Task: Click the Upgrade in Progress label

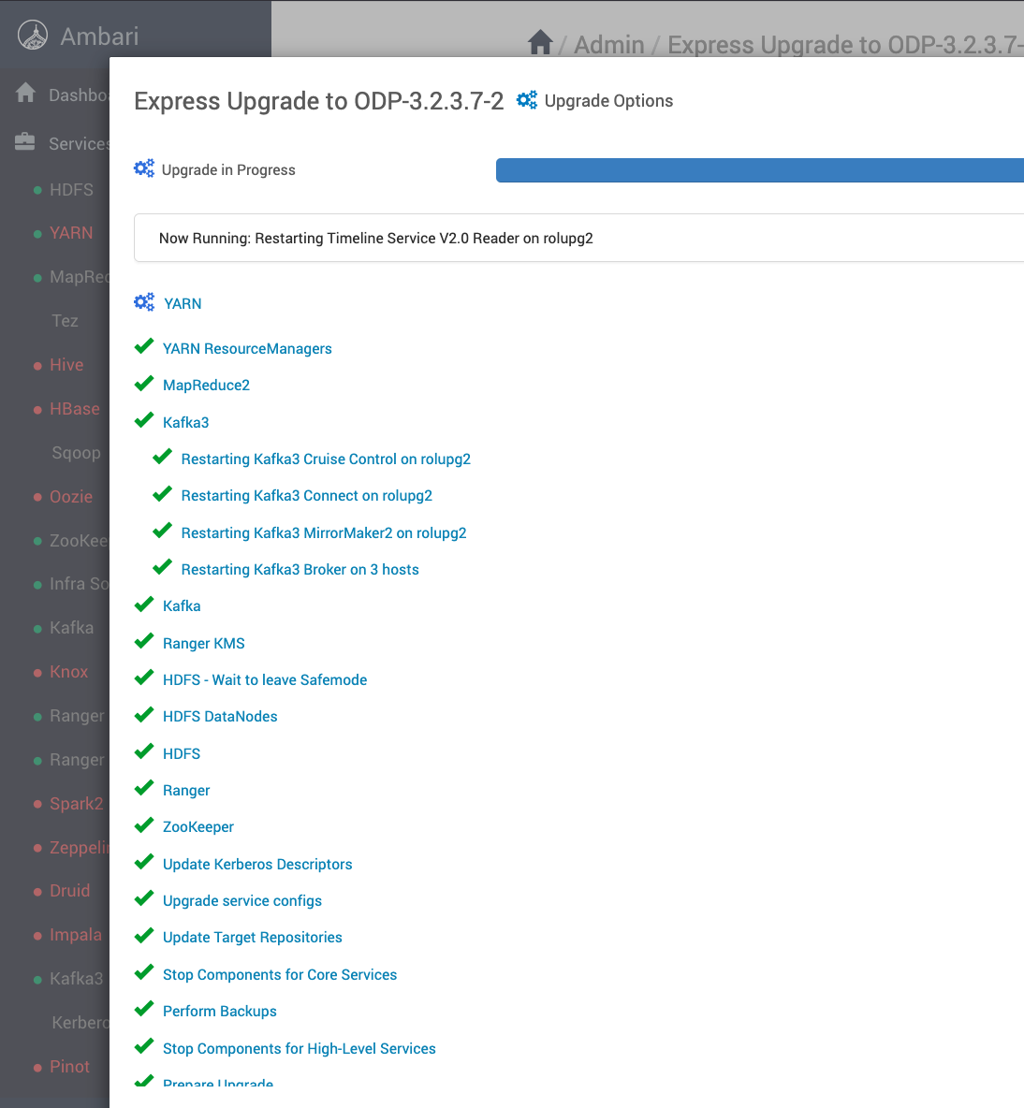Action: (x=228, y=170)
